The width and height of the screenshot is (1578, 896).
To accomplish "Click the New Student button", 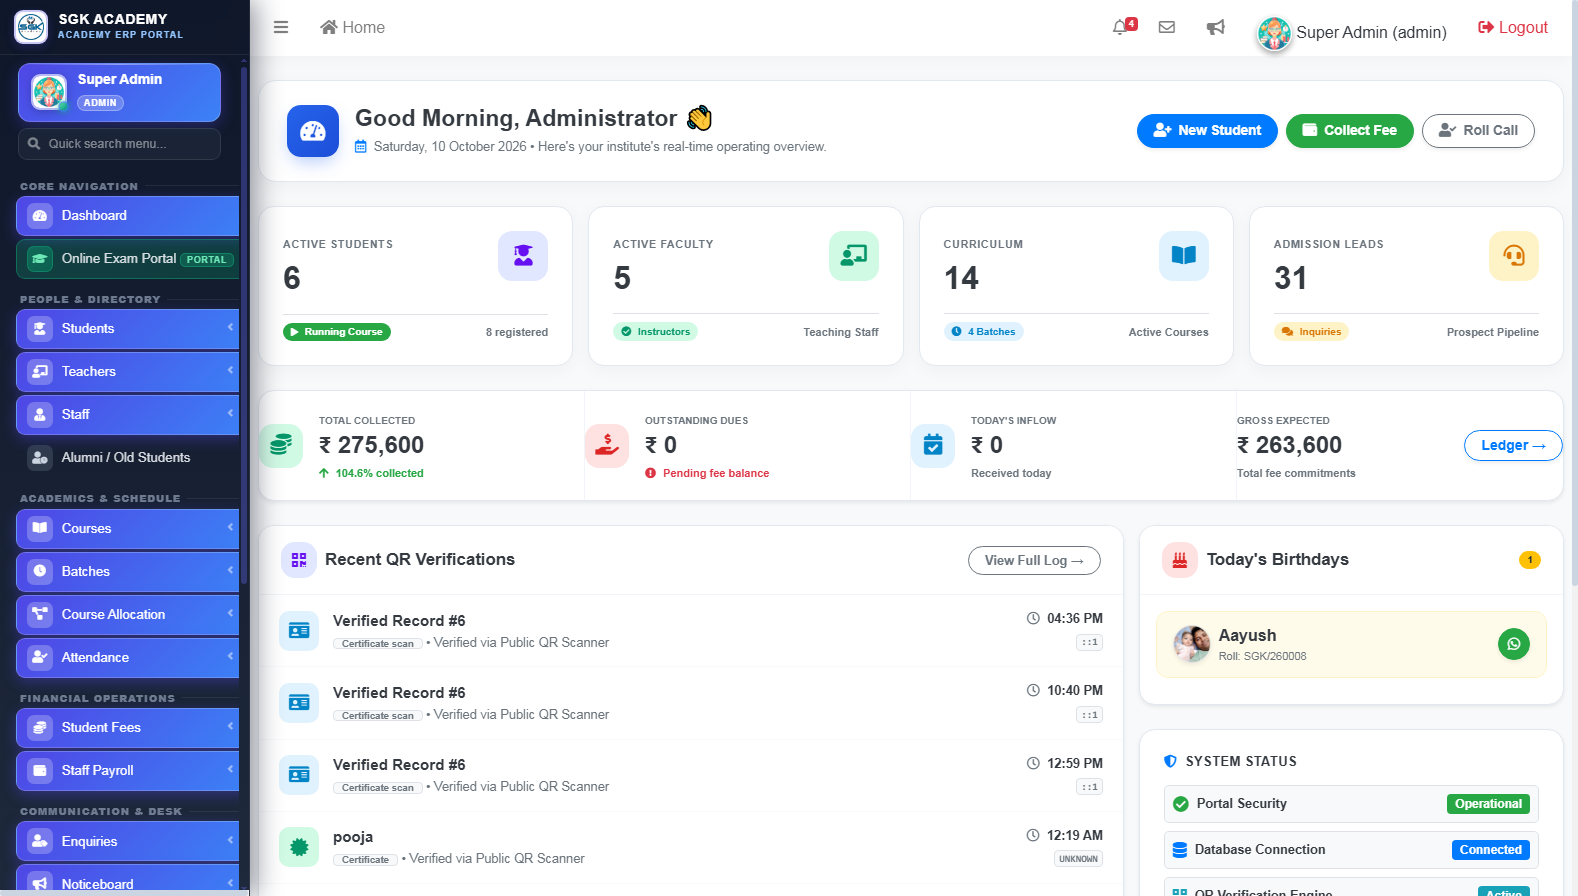I will [1207, 131].
